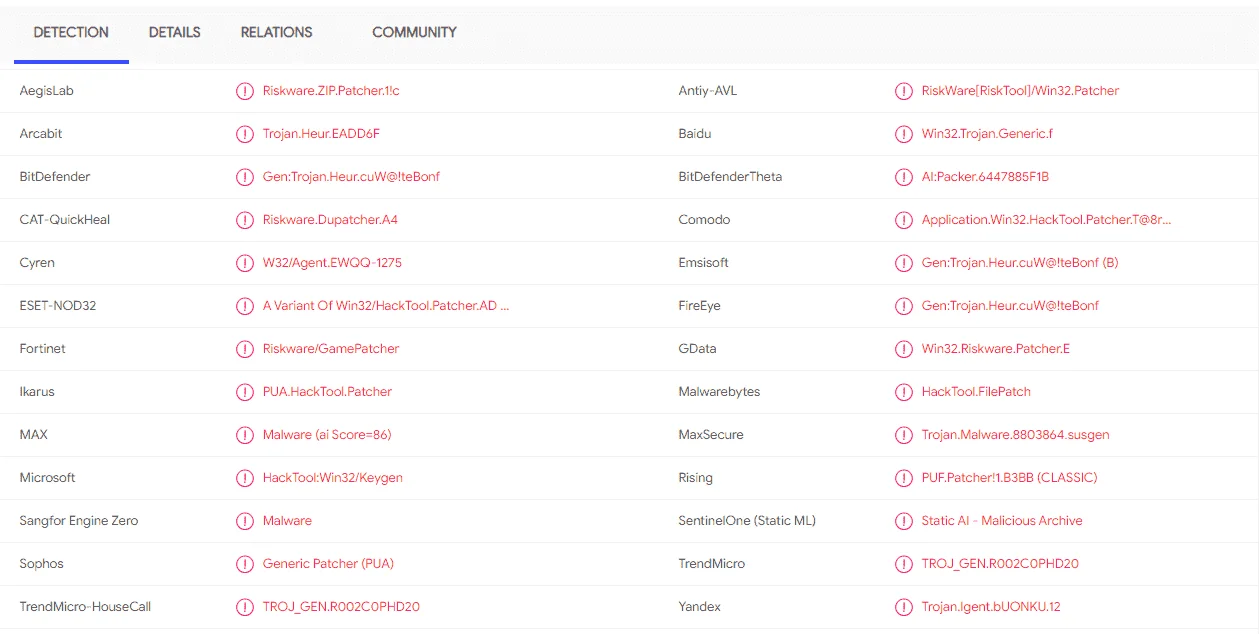This screenshot has height=634, width=1259.
Task: Select Comodo's Application.Win32.HackTool.Patcher detection
Action: pos(1046,220)
